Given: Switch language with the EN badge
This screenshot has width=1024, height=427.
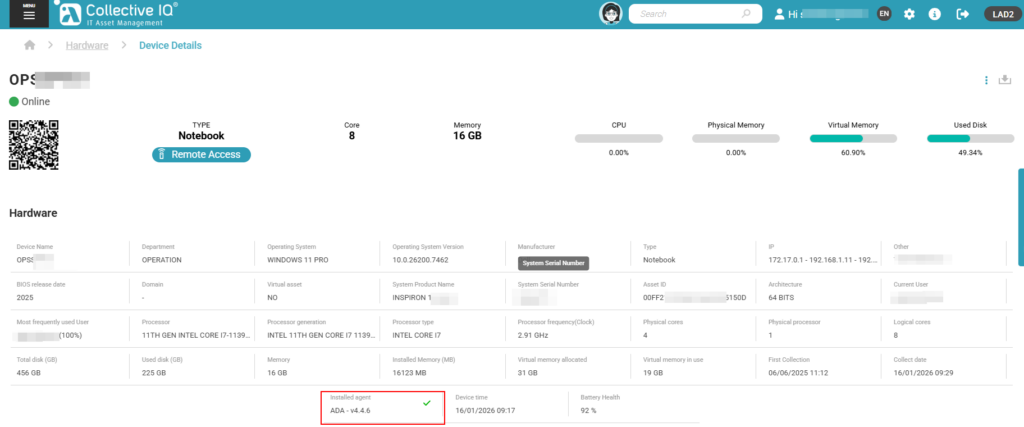Looking at the screenshot, I should coord(883,14).
